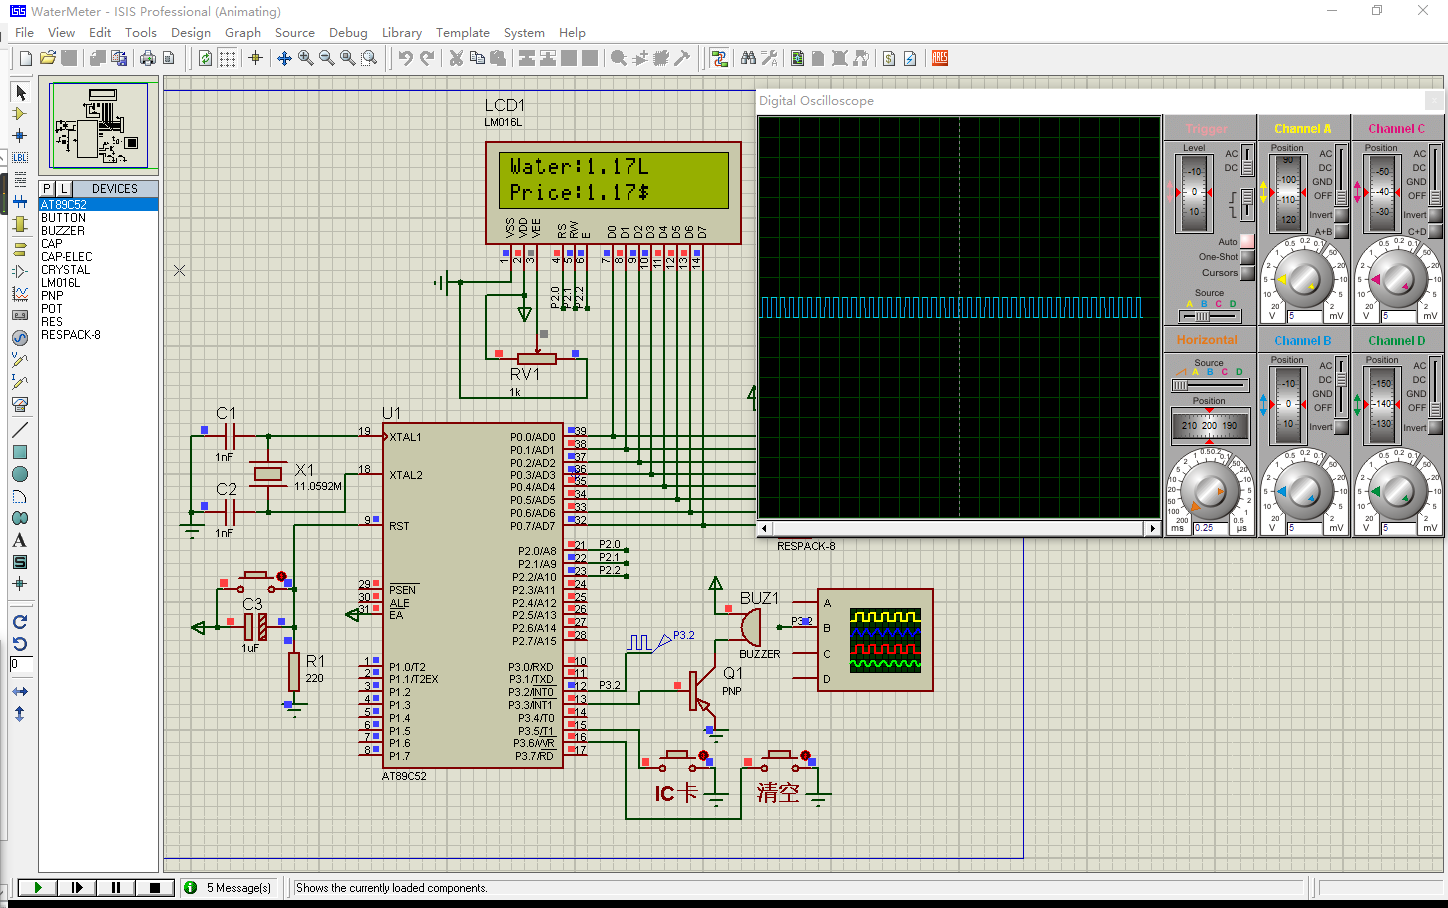Open a design with the folder icon
Viewport: 1448px width, 908px height.
(47, 58)
